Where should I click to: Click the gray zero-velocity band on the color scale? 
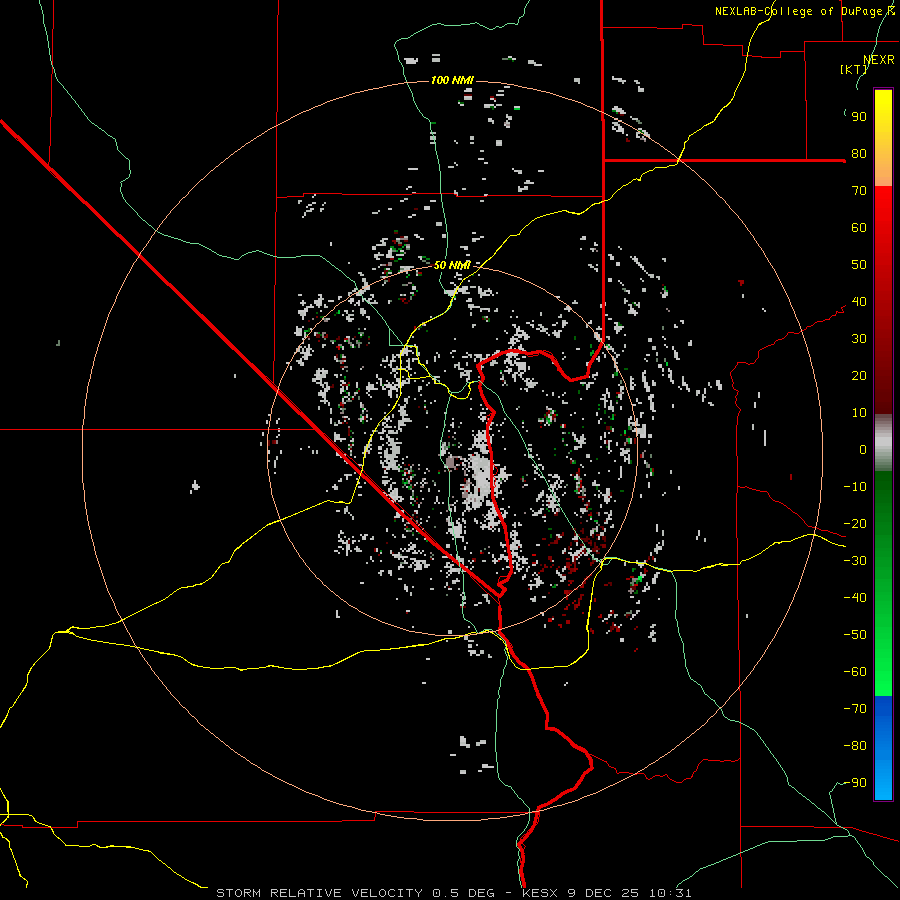click(x=883, y=443)
